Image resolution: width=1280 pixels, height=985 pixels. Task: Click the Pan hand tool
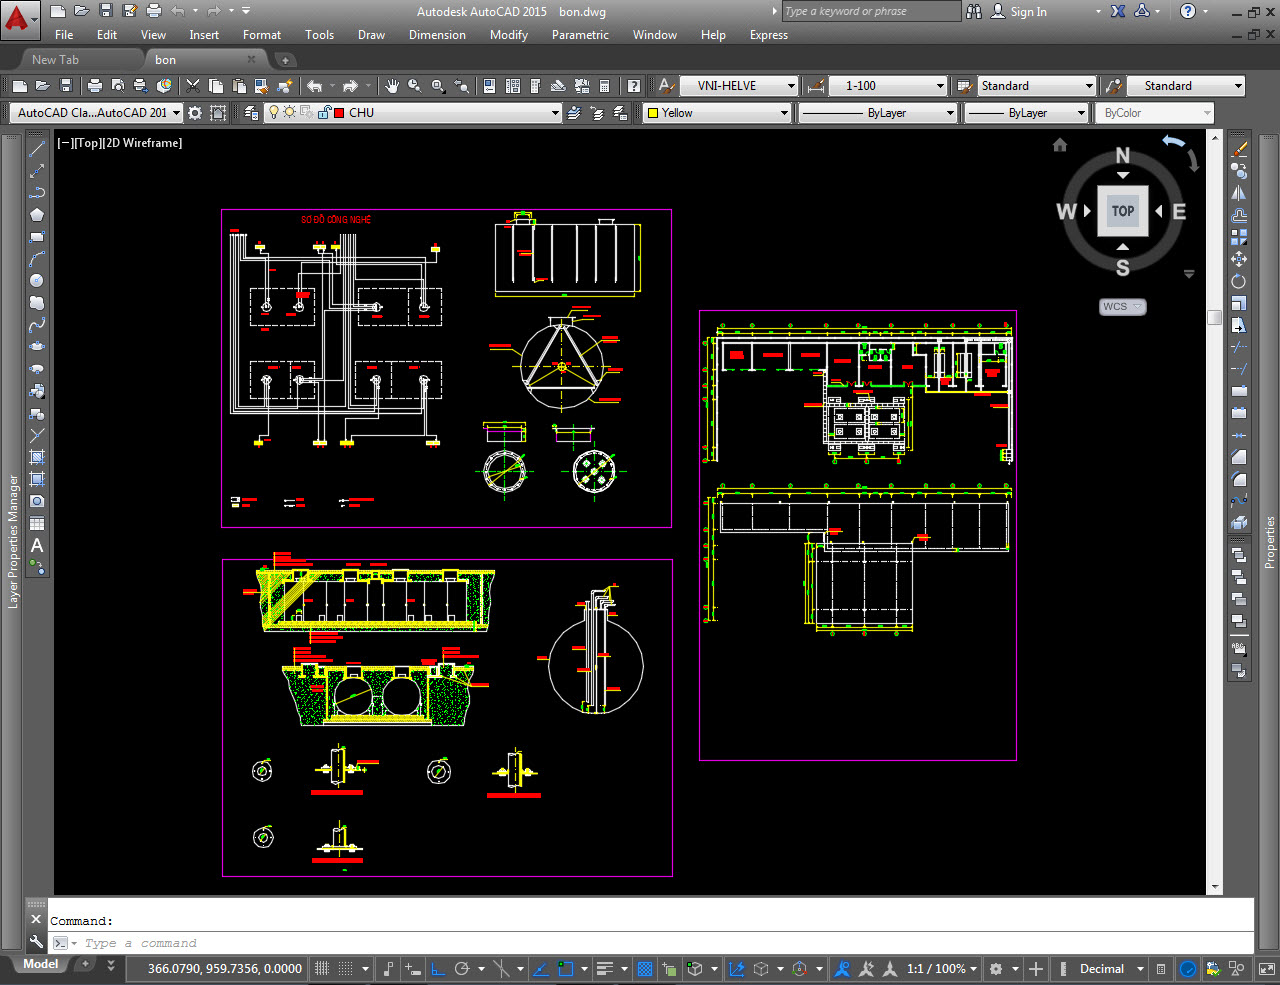[x=392, y=86]
